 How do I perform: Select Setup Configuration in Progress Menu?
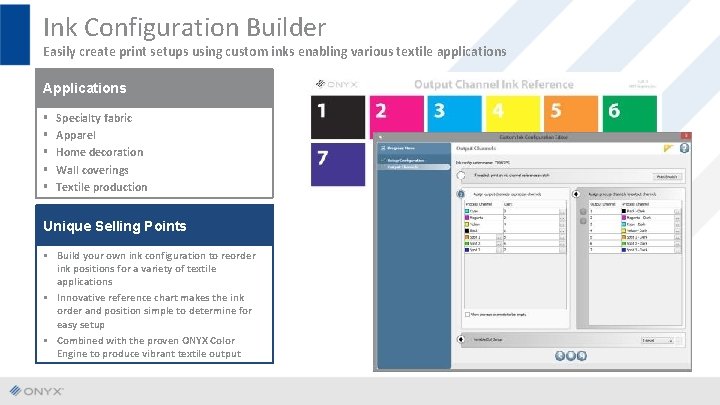[x=405, y=160]
